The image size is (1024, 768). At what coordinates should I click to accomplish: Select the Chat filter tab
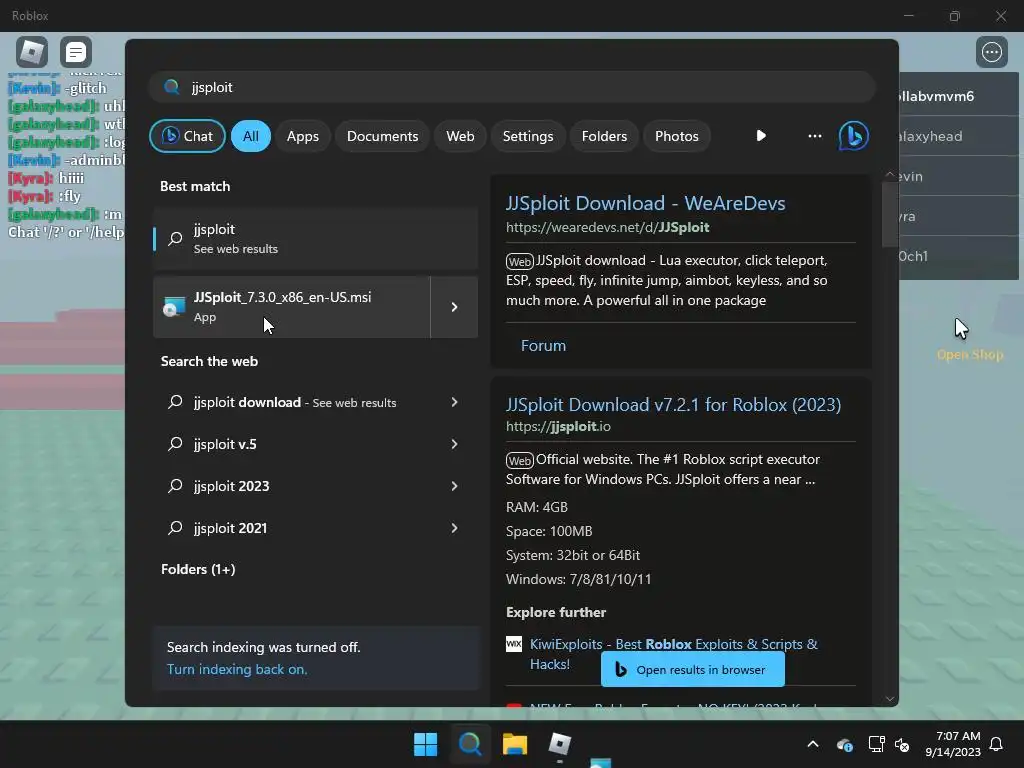[187, 136]
